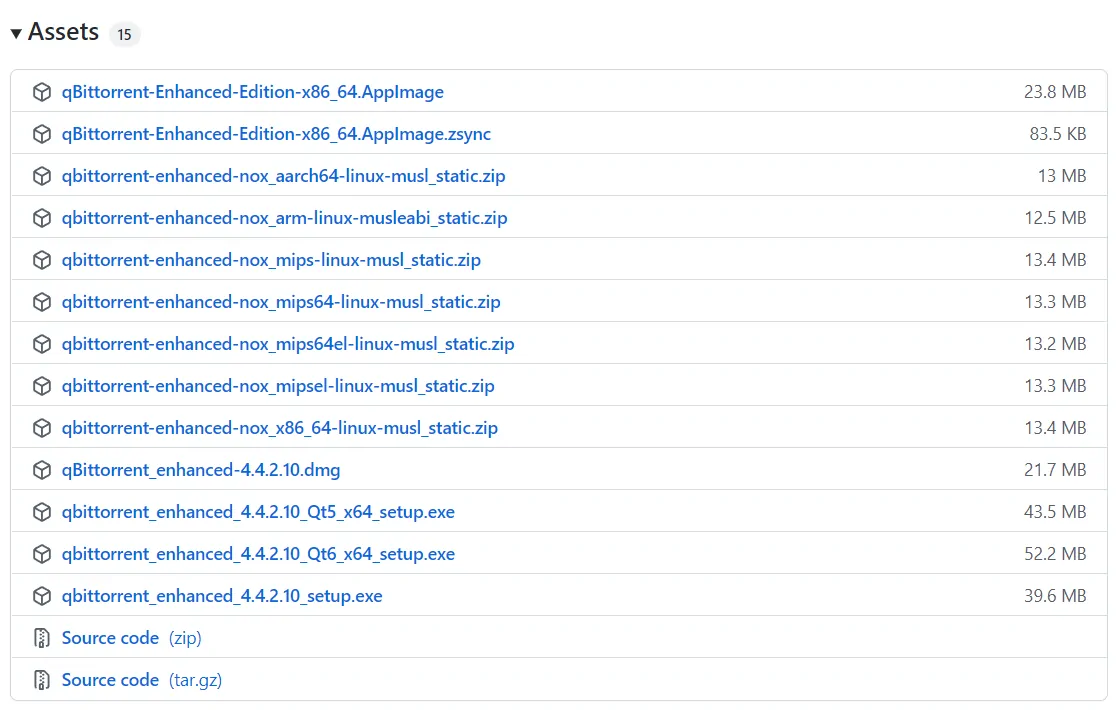The image size is (1119, 710).
Task: Click package icon beside mips64-linux-musl zip
Action: point(42,303)
